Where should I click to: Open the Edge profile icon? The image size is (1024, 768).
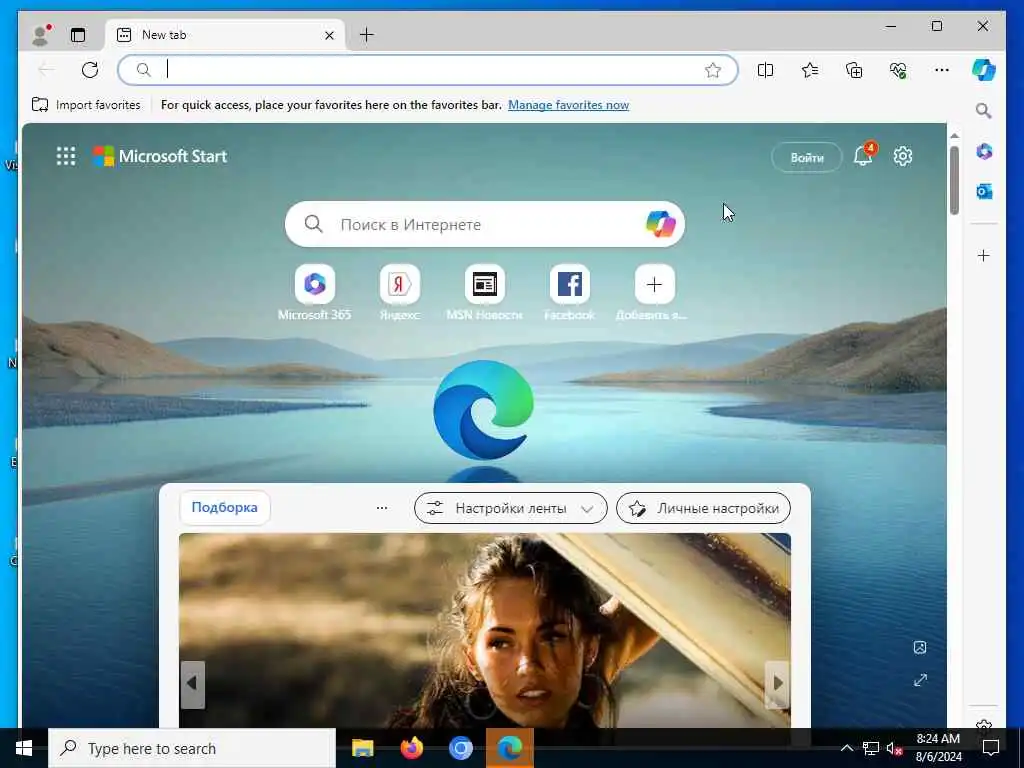pyautogui.click(x=41, y=35)
